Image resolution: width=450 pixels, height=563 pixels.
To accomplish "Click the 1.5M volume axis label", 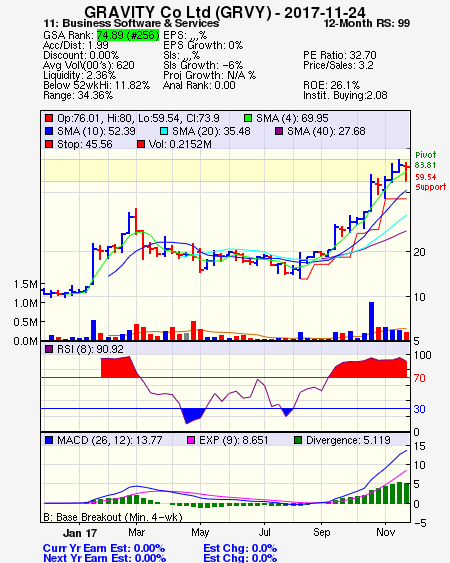I will point(25,284).
